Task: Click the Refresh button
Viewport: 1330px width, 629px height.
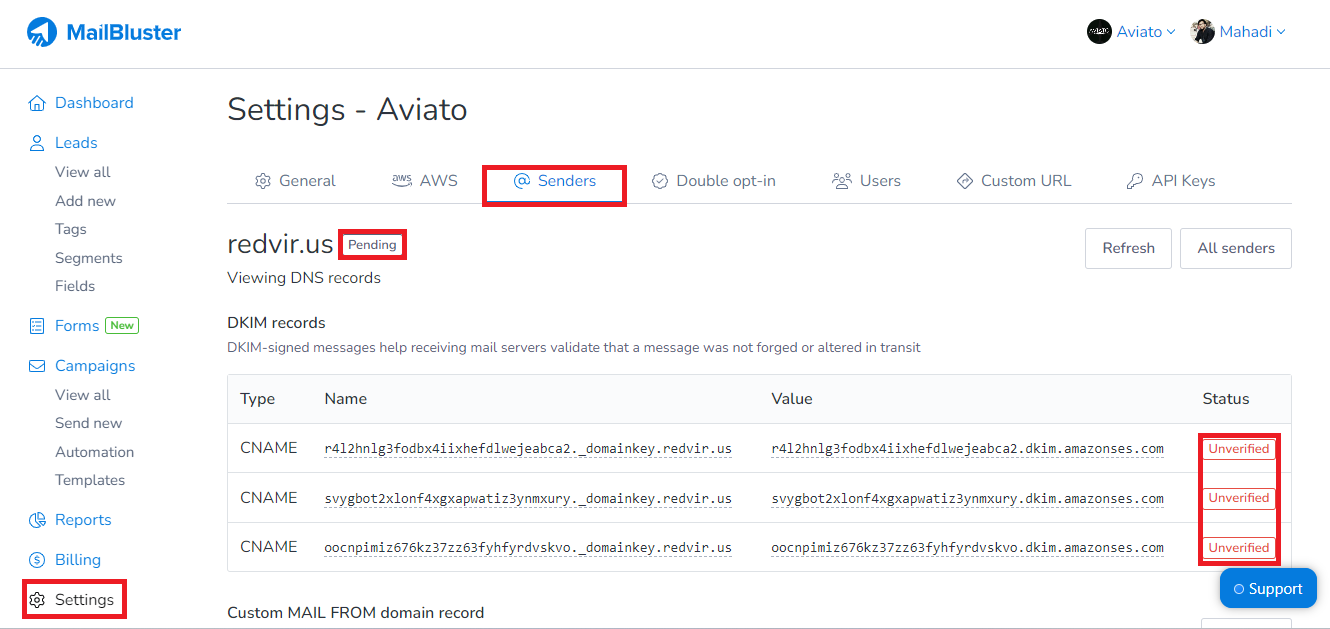Action: 1128,247
